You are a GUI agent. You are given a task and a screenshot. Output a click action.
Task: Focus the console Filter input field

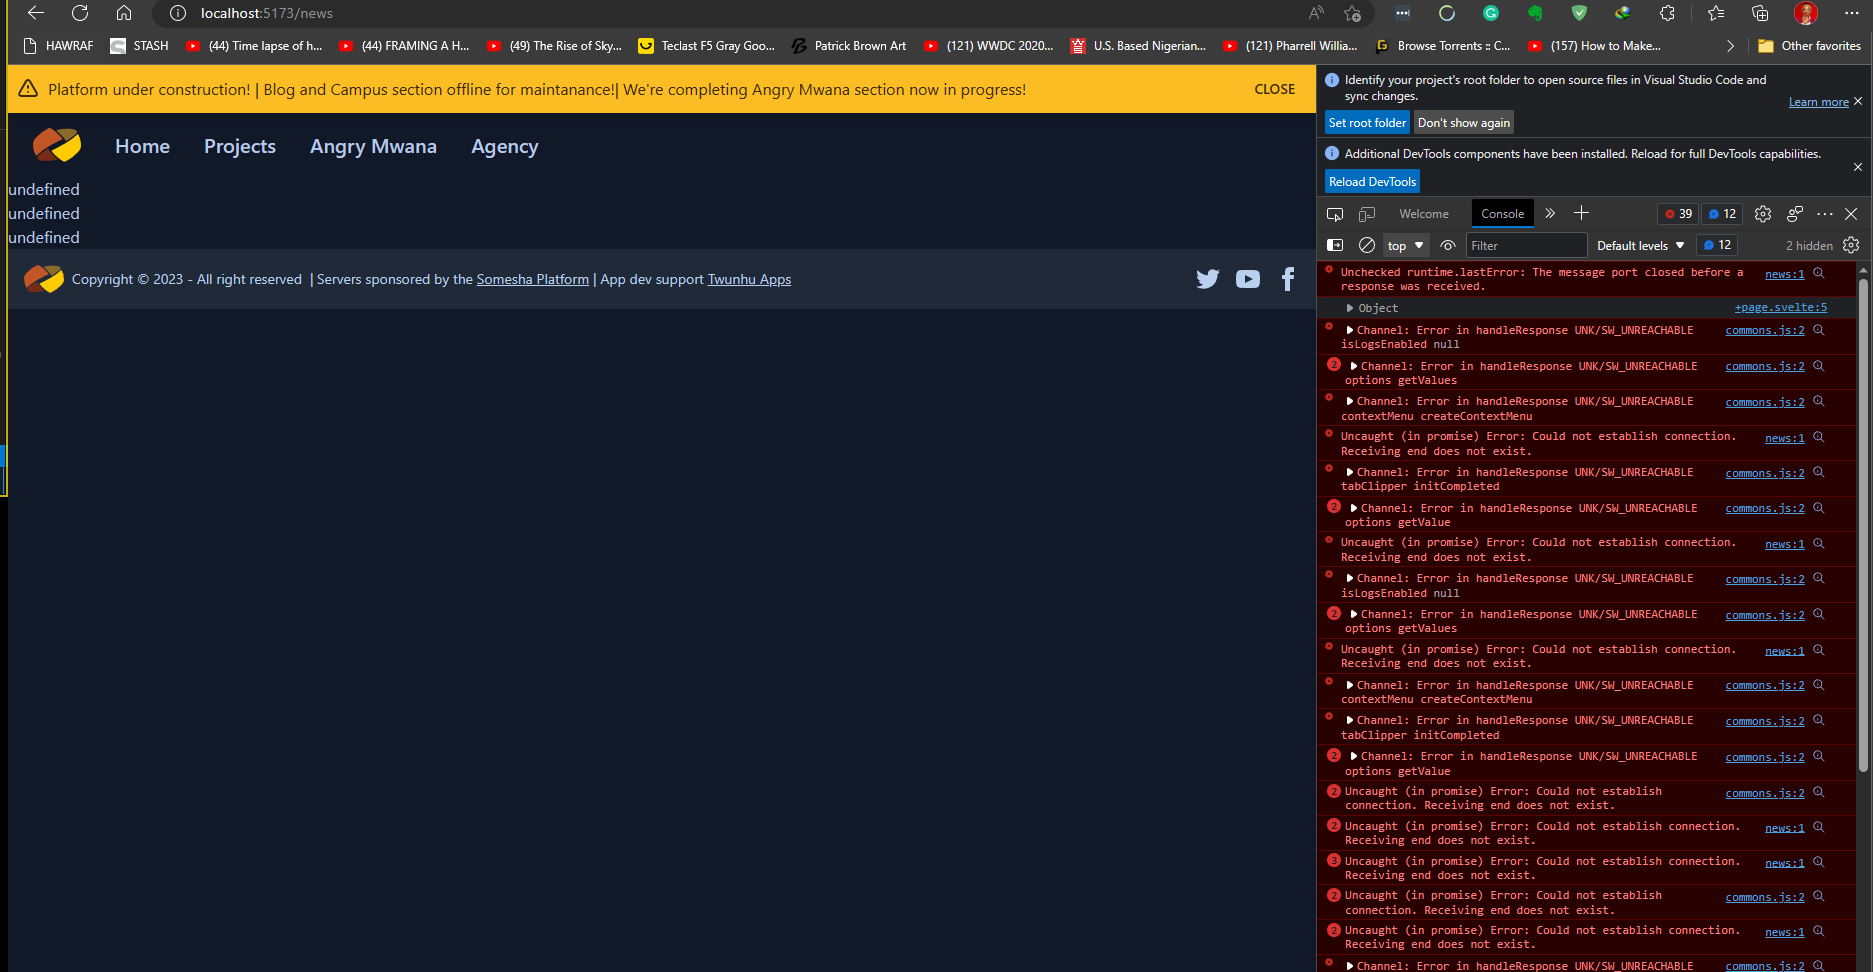pyautogui.click(x=1526, y=245)
